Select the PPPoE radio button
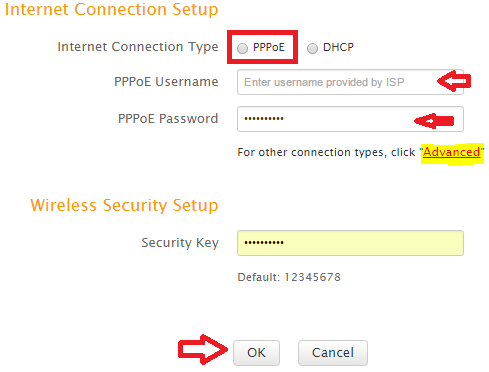This screenshot has width=489, height=372. pos(242,48)
